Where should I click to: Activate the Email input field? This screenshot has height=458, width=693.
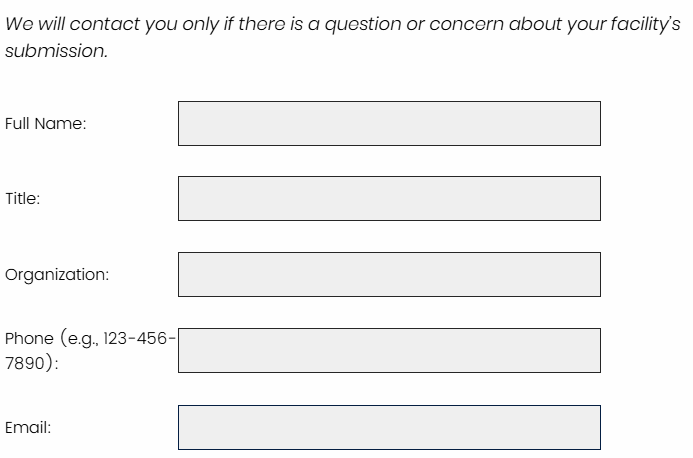click(389, 427)
